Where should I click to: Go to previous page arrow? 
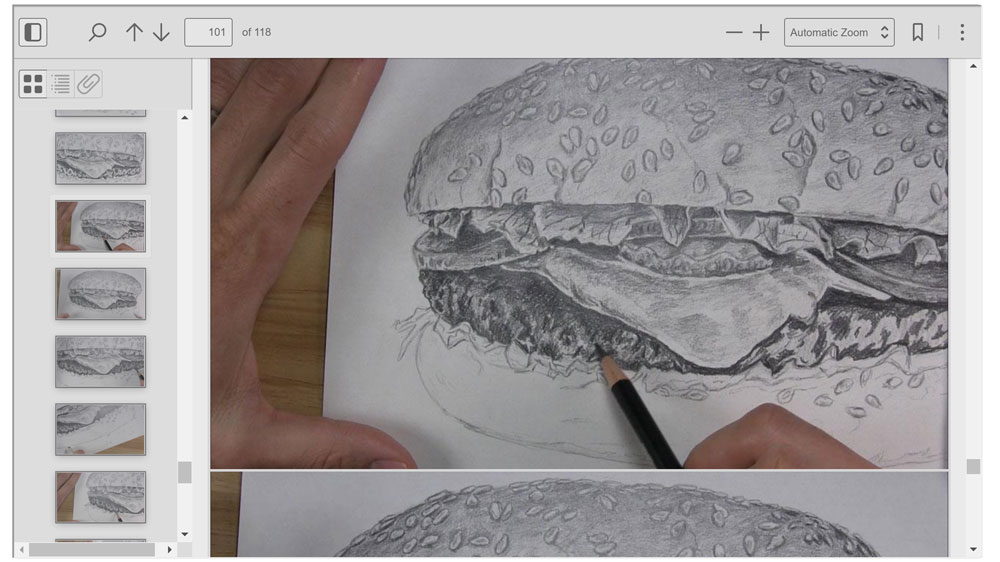click(134, 32)
